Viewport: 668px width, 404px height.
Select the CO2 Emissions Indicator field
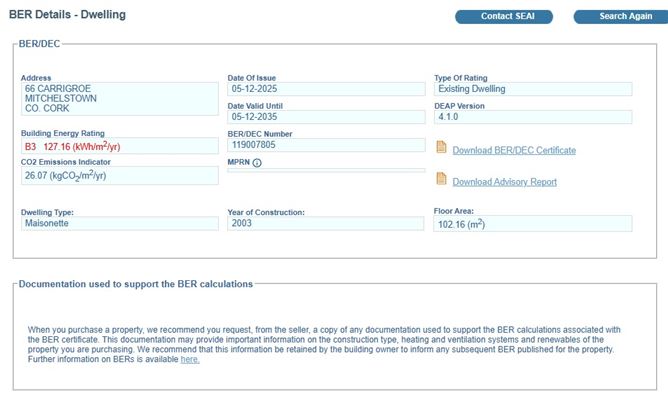click(119, 176)
